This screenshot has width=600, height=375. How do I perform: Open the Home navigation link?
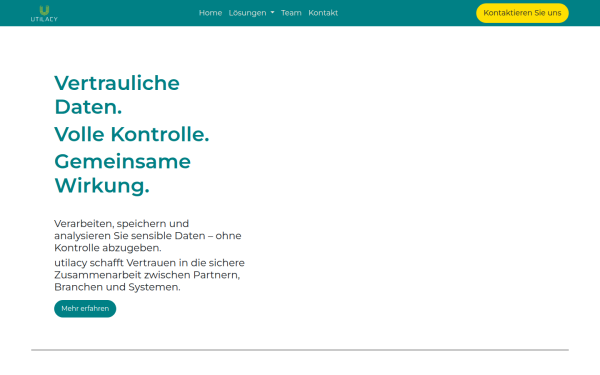click(210, 13)
